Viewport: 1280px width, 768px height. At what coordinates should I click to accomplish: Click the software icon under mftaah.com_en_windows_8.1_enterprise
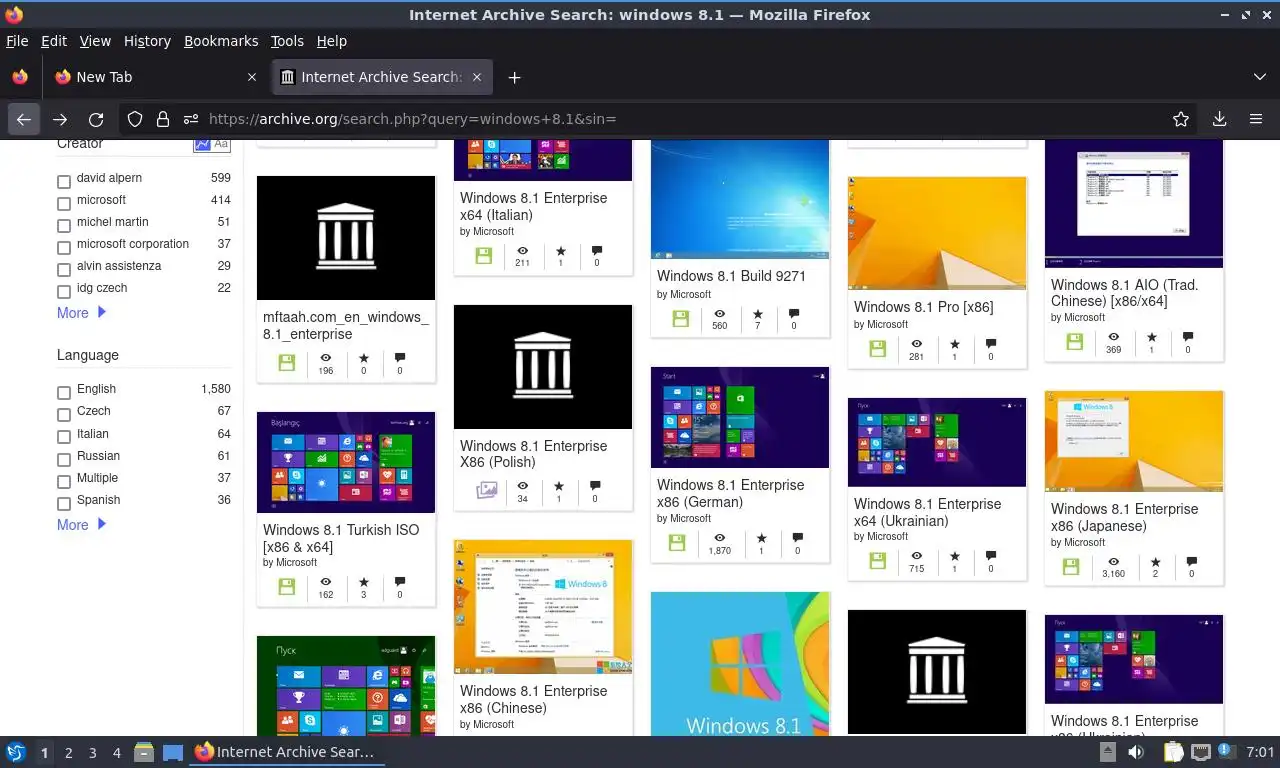click(x=286, y=362)
